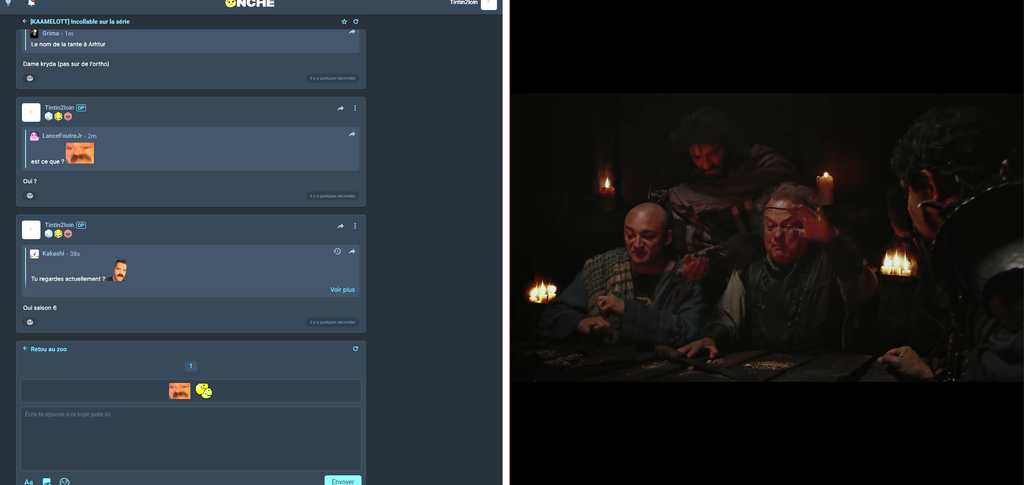Screen dimensions: 1024x485
Task: Open options menu of 'Oui ?' post
Action: point(355,108)
